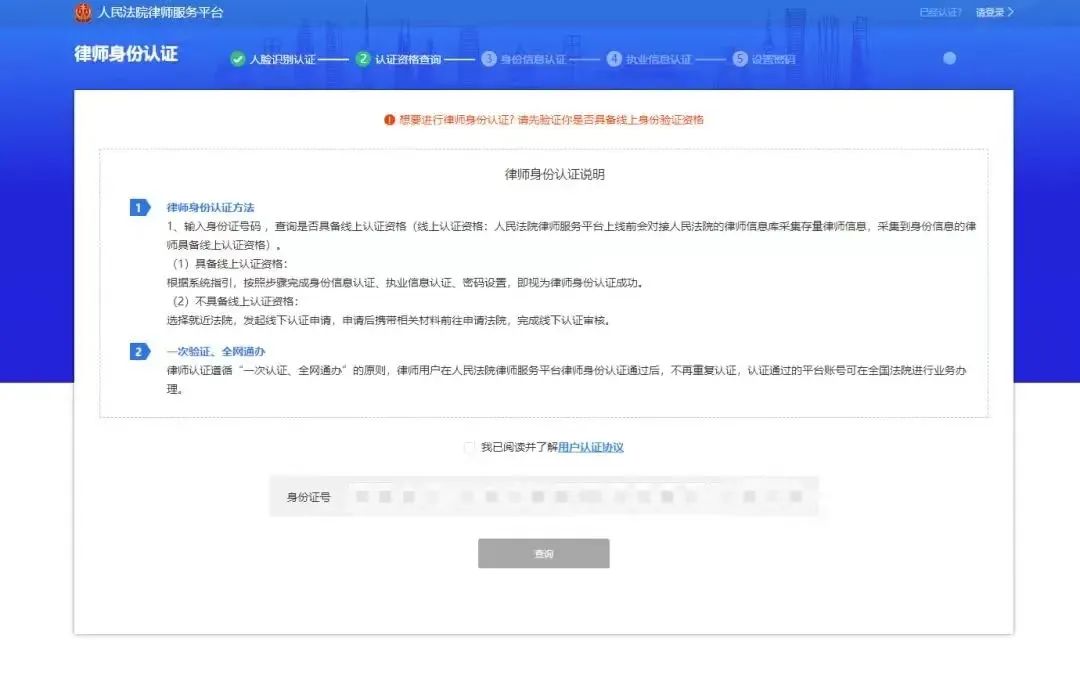Select the 认证资格查询 step label
1080x674 pixels.
[408, 60]
